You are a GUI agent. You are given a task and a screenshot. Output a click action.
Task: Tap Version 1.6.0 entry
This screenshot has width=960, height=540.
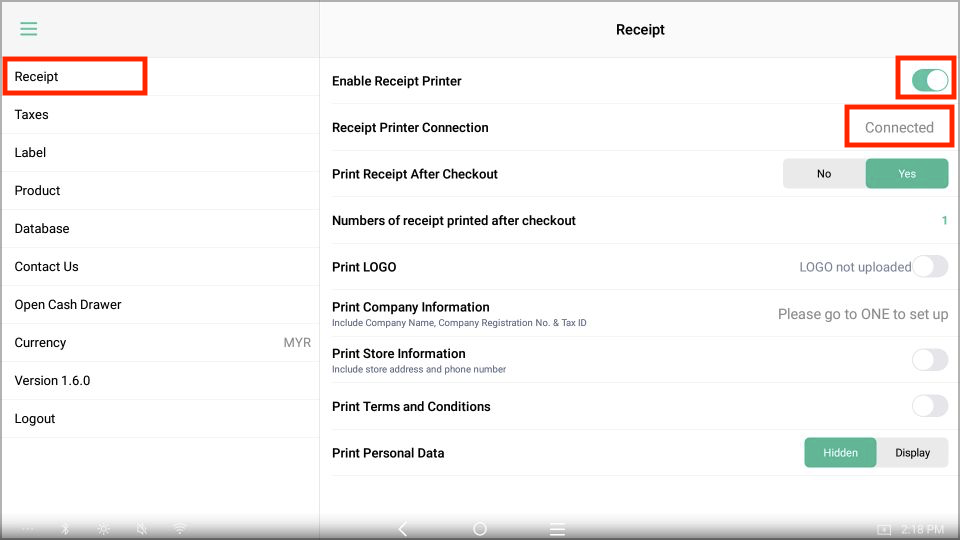point(160,380)
